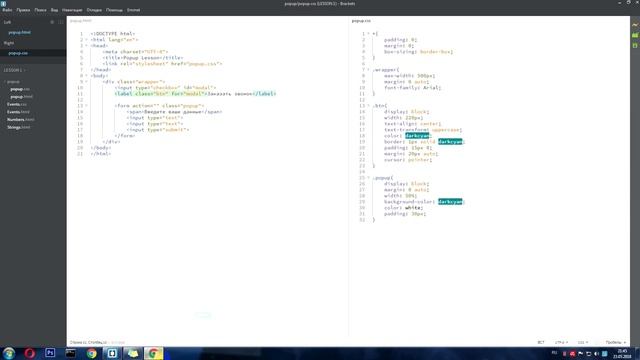This screenshot has width=640, height=360.
Task: Open the Навигация menu
Action: [x=72, y=10]
